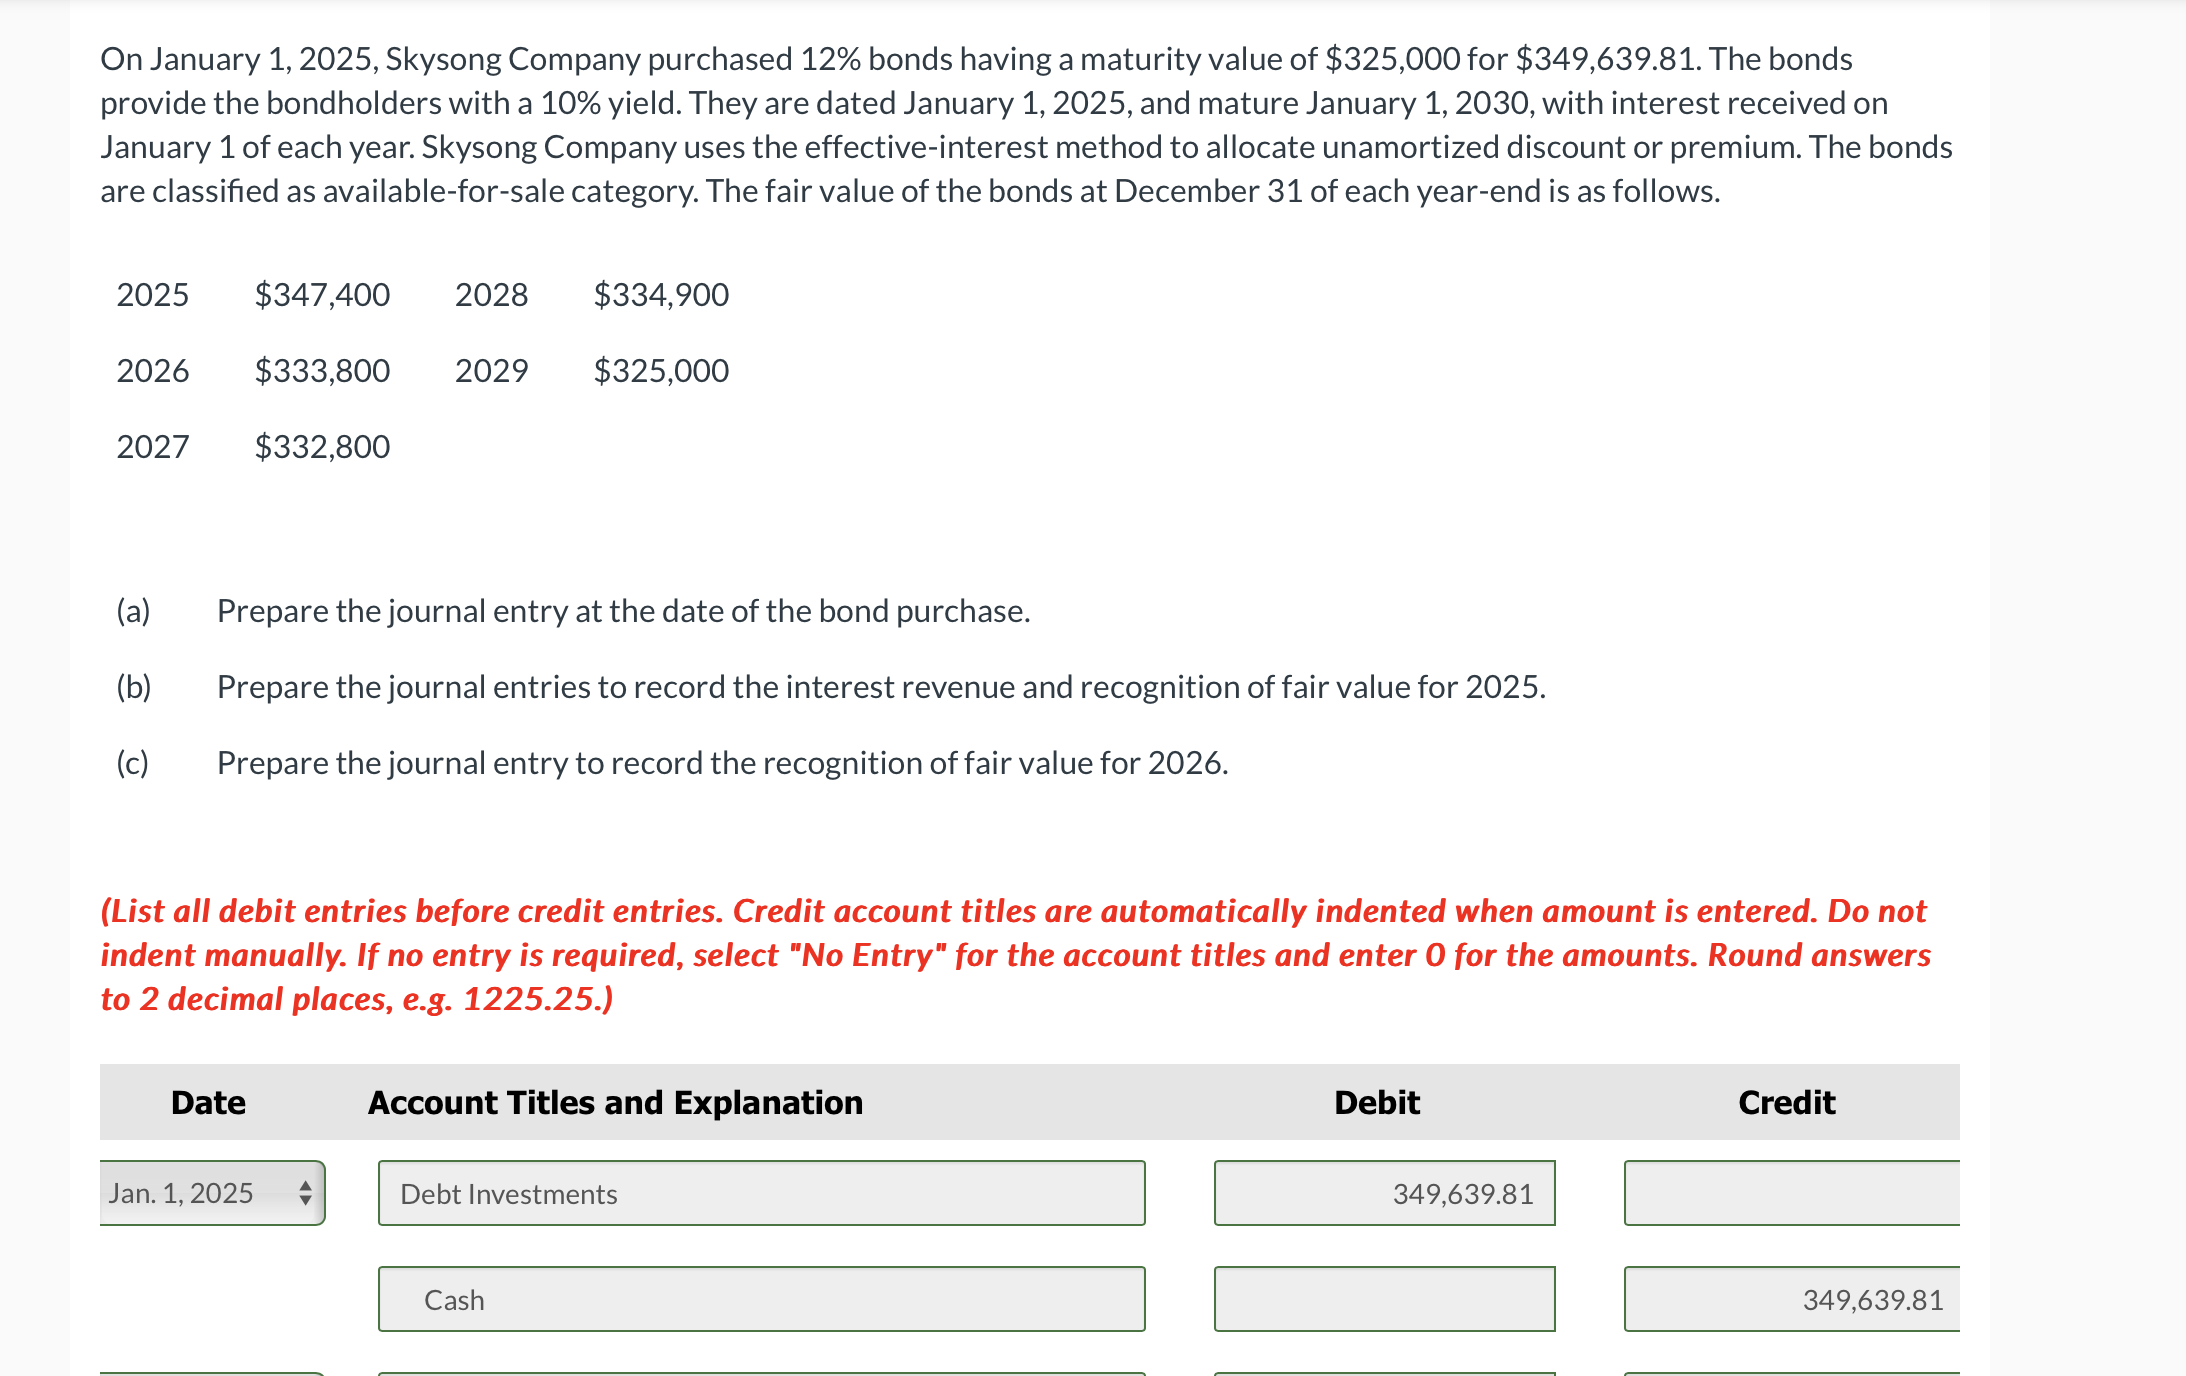2186x1376 pixels.
Task: Select the red instruction text about rounding
Action: click(x=1014, y=954)
